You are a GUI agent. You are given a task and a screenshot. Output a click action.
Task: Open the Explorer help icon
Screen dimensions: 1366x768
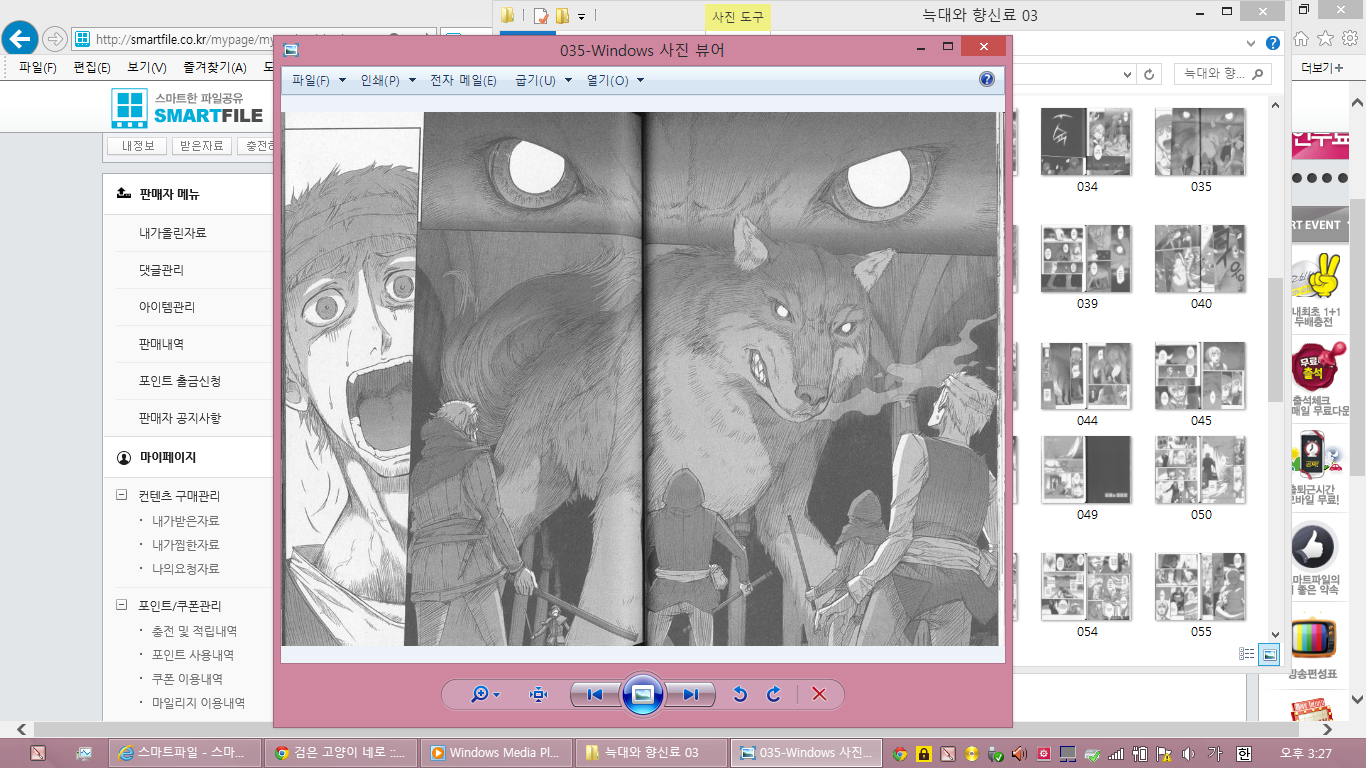1273,43
